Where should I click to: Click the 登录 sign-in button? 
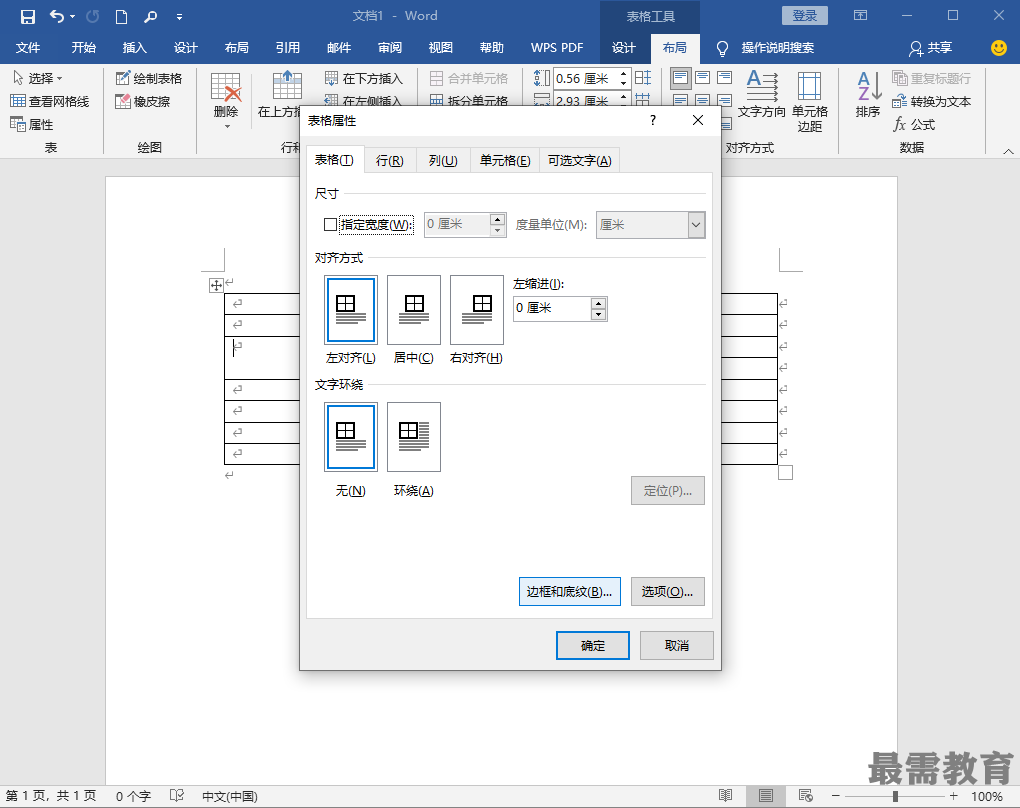pyautogui.click(x=805, y=16)
